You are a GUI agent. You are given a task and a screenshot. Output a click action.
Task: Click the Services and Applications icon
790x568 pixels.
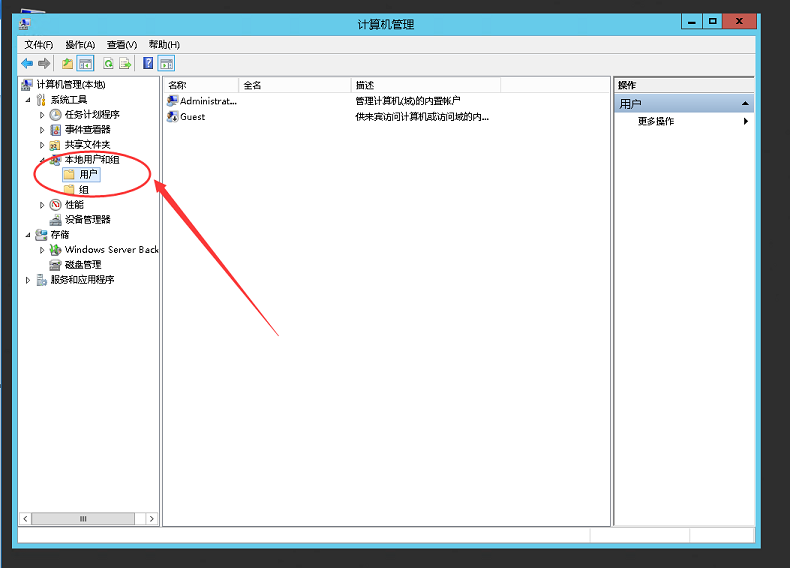(42, 280)
